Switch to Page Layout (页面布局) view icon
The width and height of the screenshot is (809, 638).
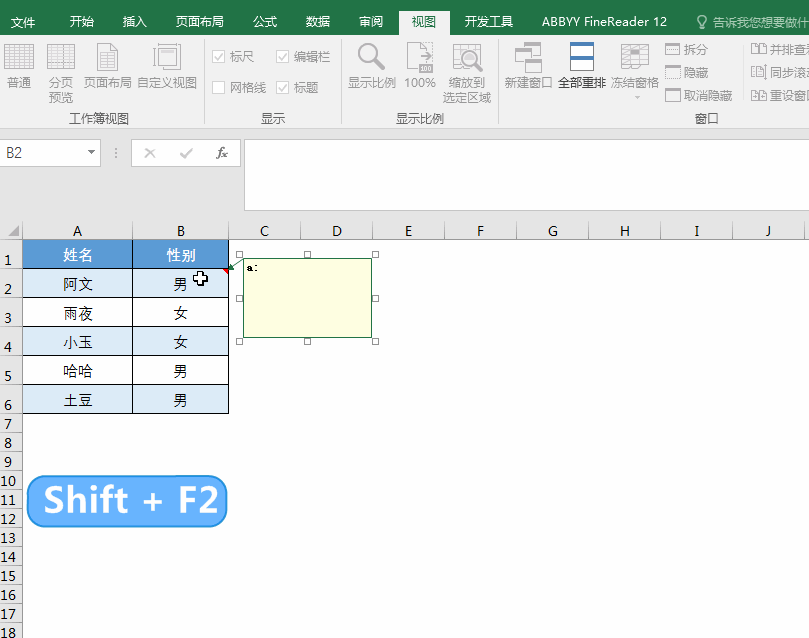[107, 66]
